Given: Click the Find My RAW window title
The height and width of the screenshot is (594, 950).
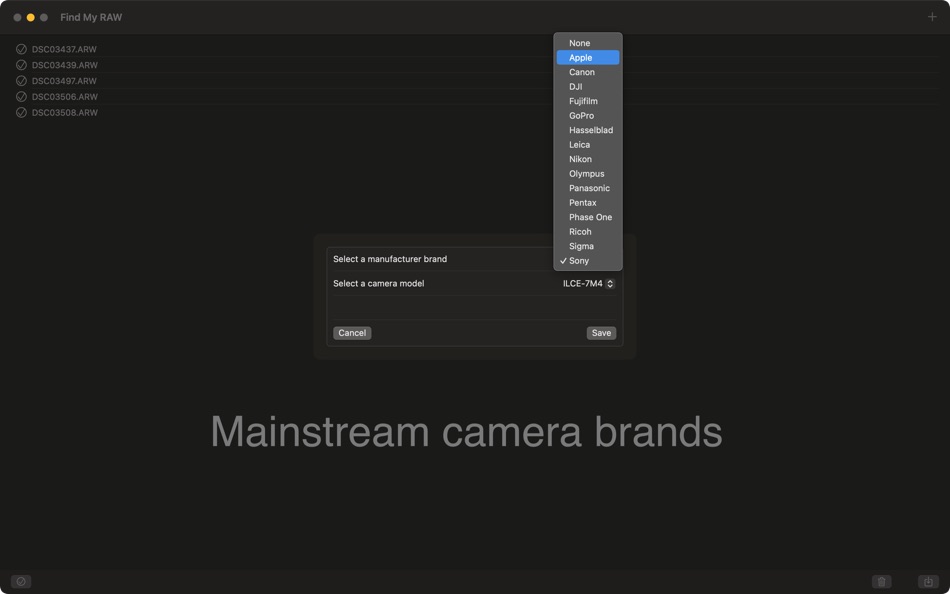Looking at the screenshot, I should (x=91, y=18).
